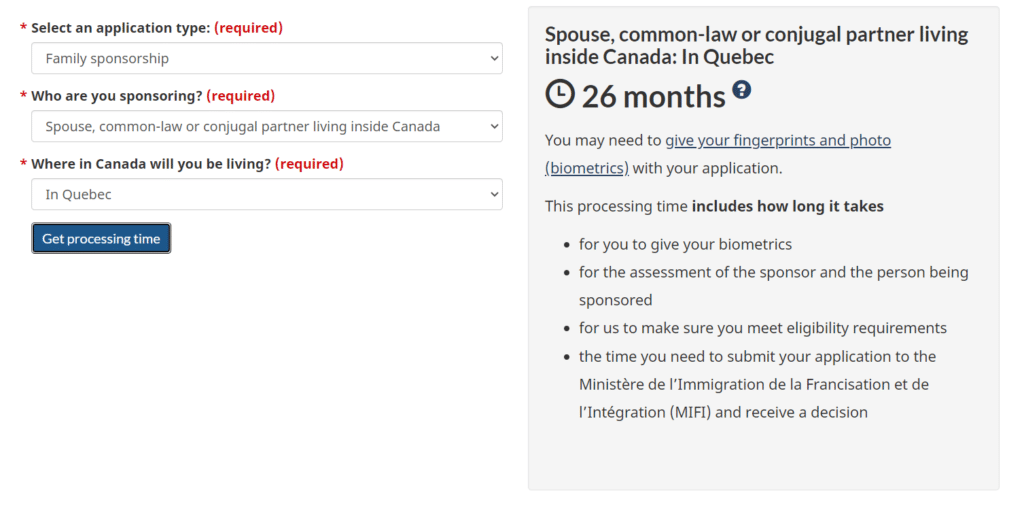Click the Spouse, common-law or conjugal partner heading
This screenshot has width=1024, height=508.
pos(756,45)
